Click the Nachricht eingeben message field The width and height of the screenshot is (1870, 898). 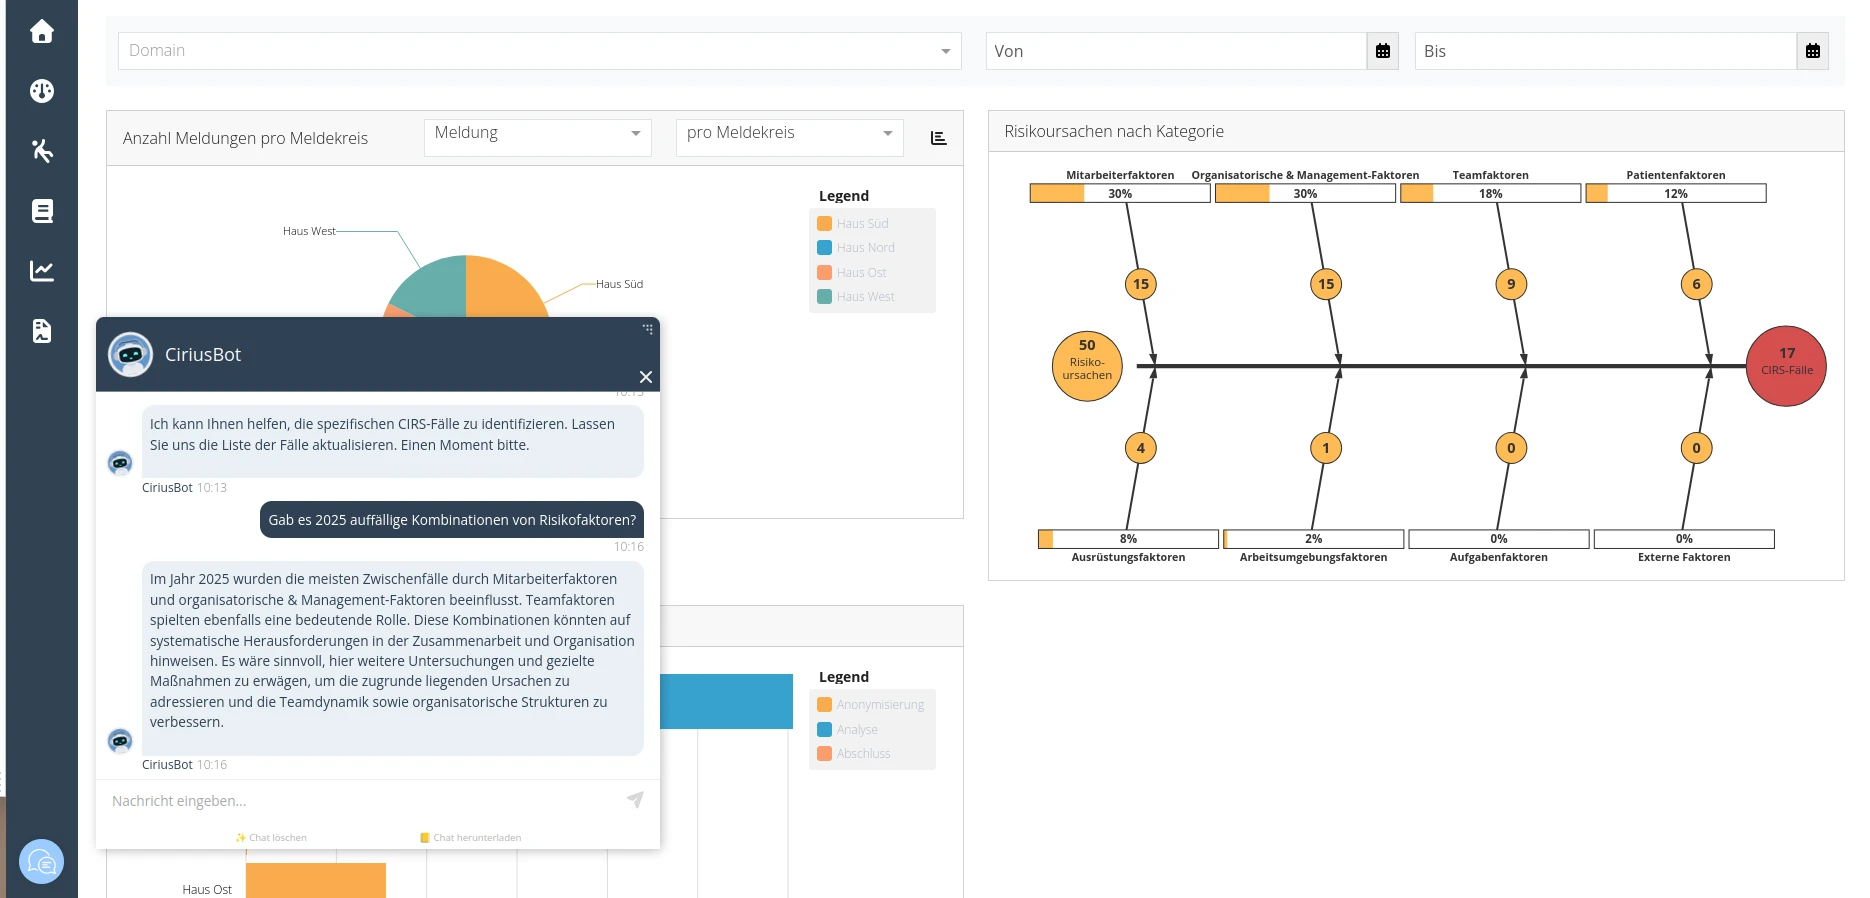tap(360, 801)
